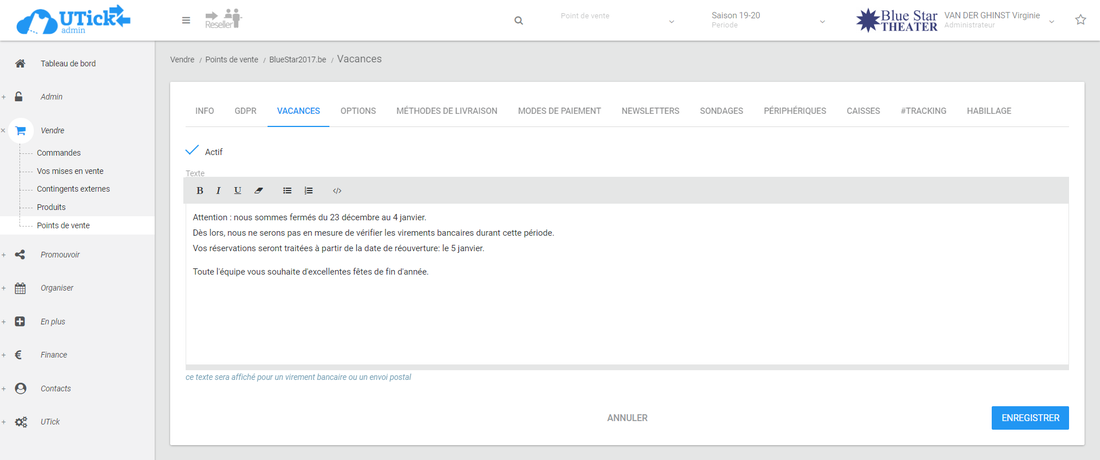1100x460 pixels.
Task: Toggle underline formatting in editor
Action: pos(237,190)
